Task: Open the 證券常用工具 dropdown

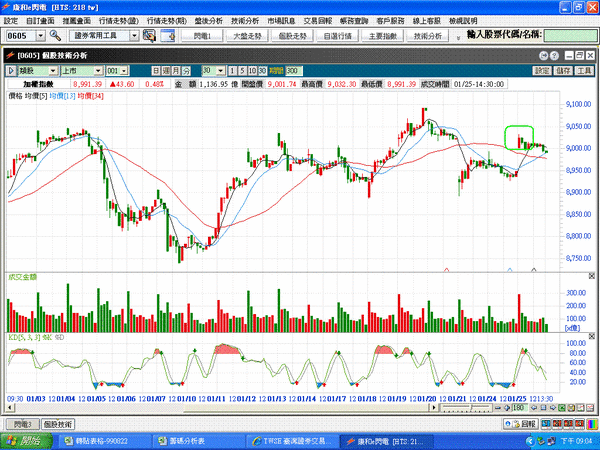Action: tap(134, 36)
